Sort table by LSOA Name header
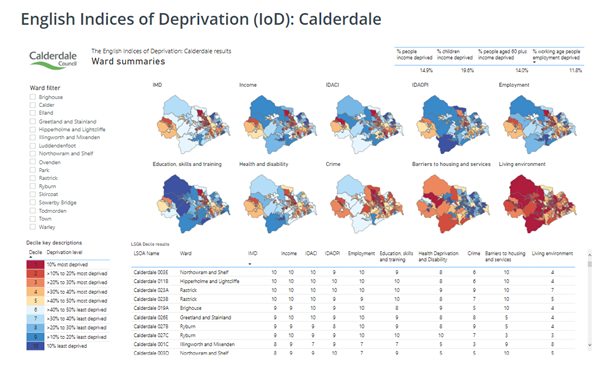The image size is (610, 371). pos(146,254)
